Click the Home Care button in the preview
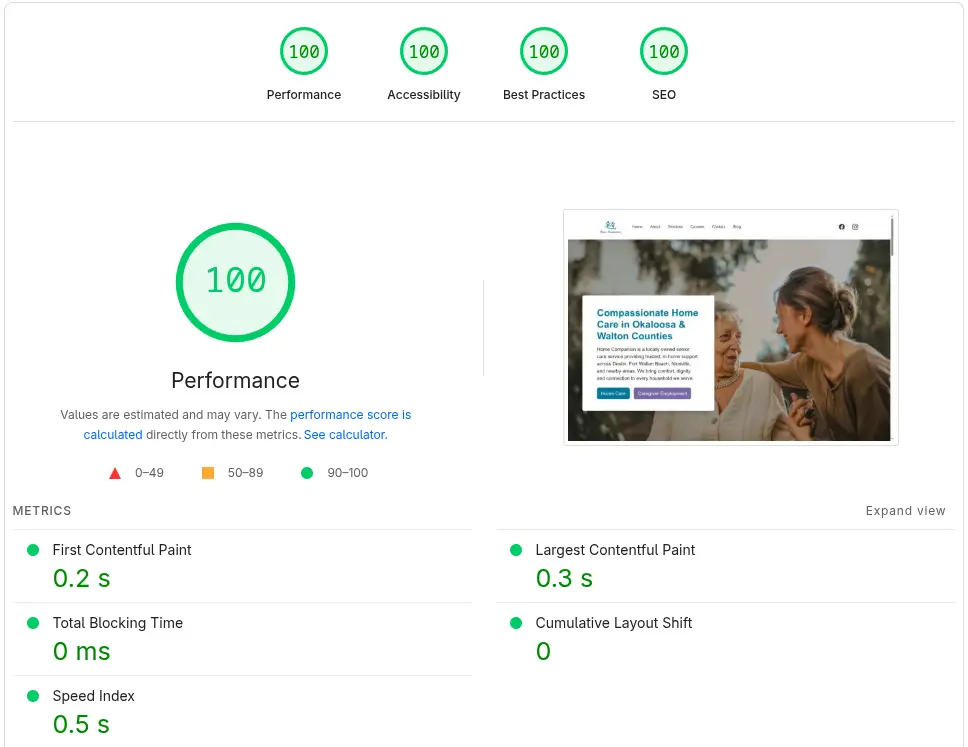The width and height of the screenshot is (968, 747). 613,394
